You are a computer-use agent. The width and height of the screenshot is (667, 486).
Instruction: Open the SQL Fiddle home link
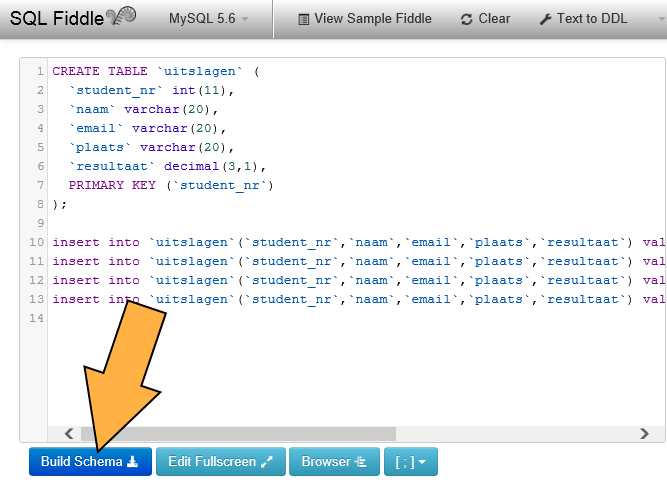coord(50,18)
